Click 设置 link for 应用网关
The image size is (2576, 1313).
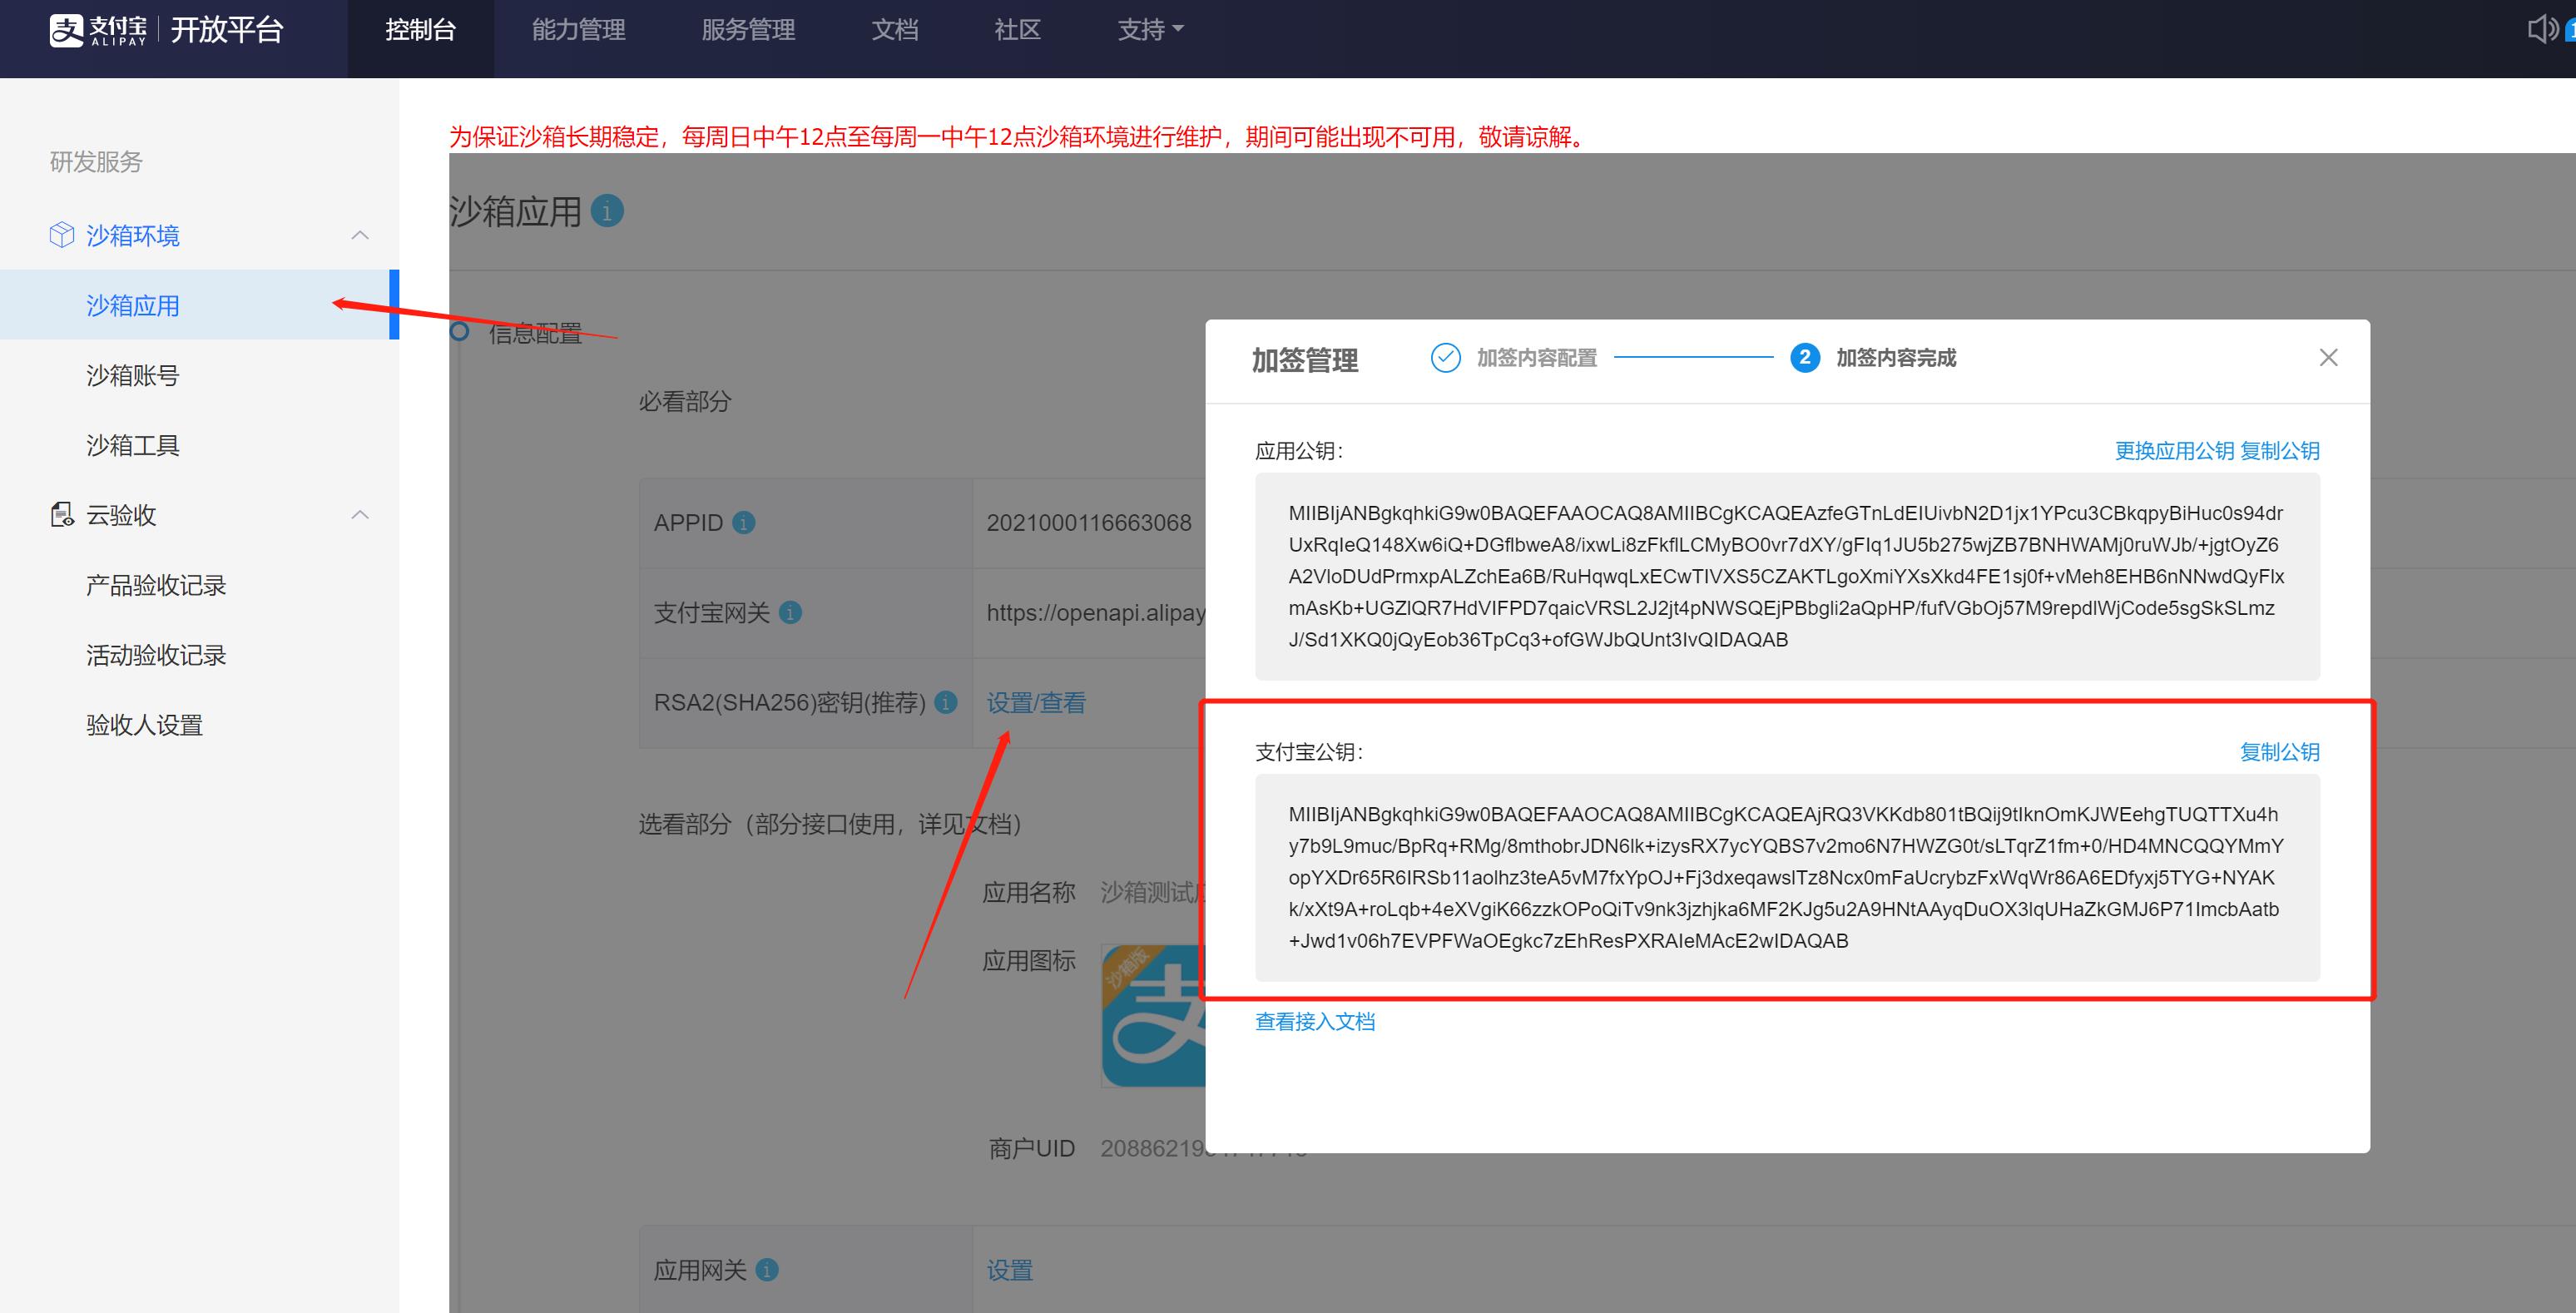(x=1010, y=1270)
